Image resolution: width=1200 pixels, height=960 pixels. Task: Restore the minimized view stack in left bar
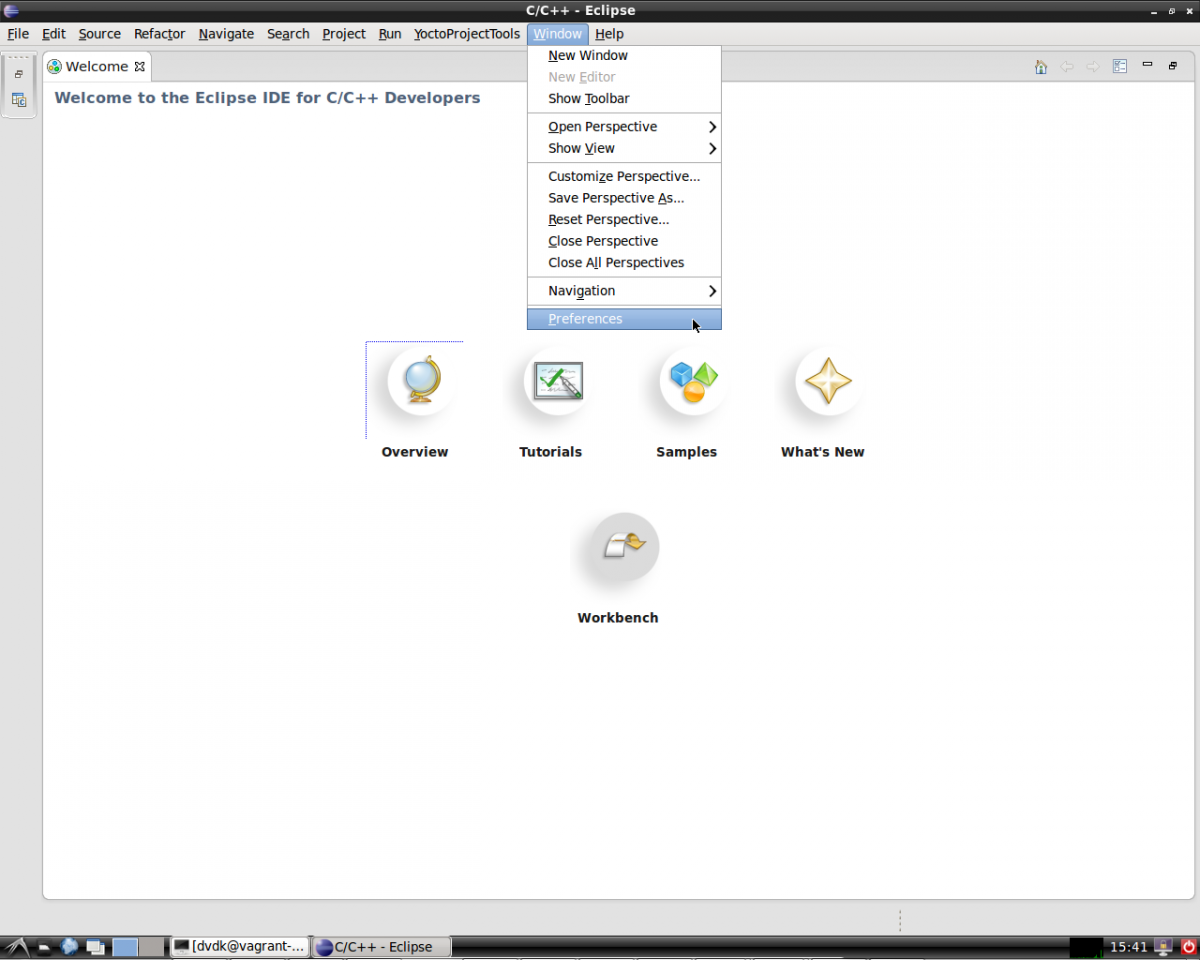click(x=19, y=74)
